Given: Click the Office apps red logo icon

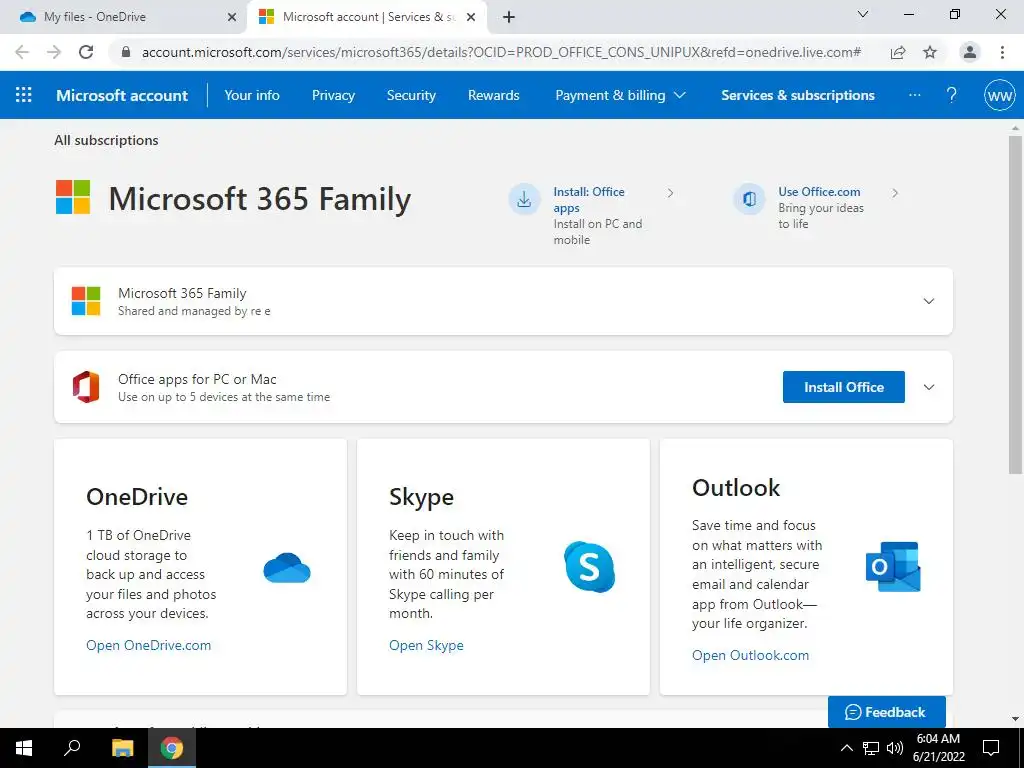Looking at the screenshot, I should coord(86,387).
